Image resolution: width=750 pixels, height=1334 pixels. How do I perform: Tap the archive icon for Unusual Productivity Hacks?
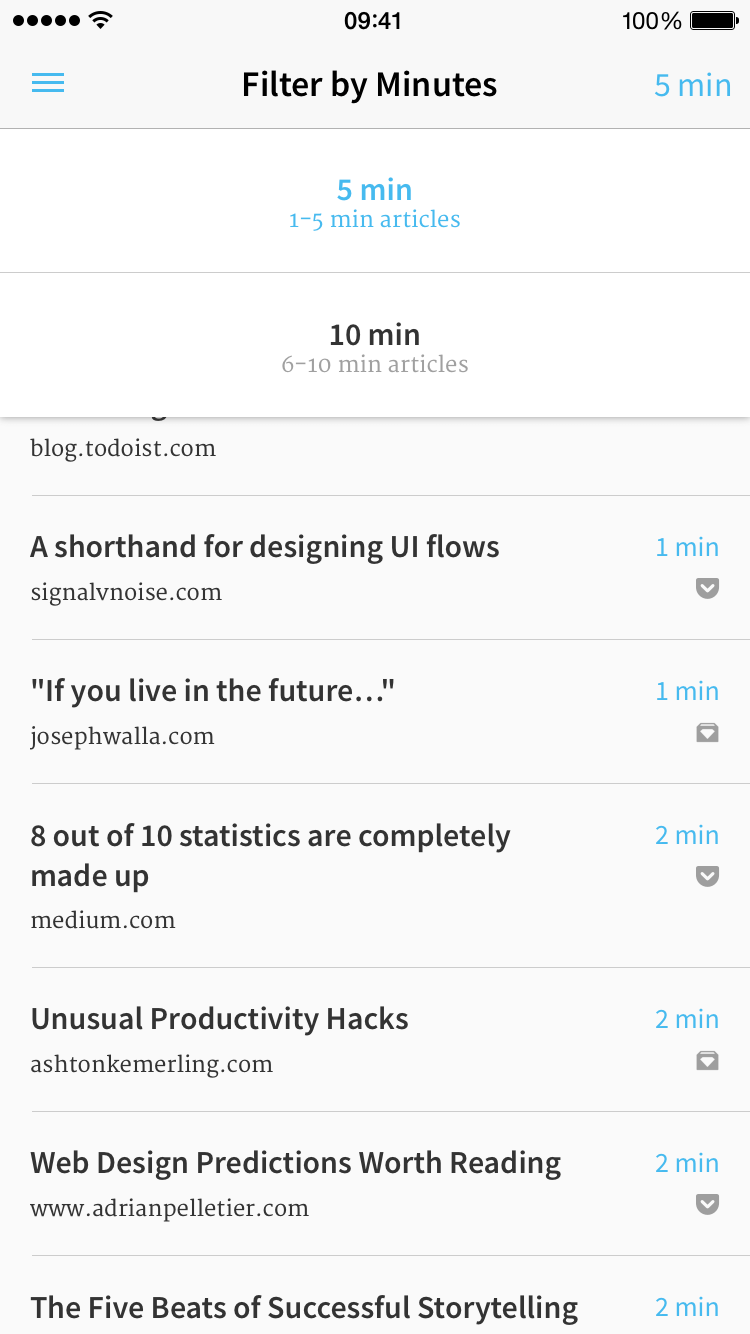pos(708,1060)
